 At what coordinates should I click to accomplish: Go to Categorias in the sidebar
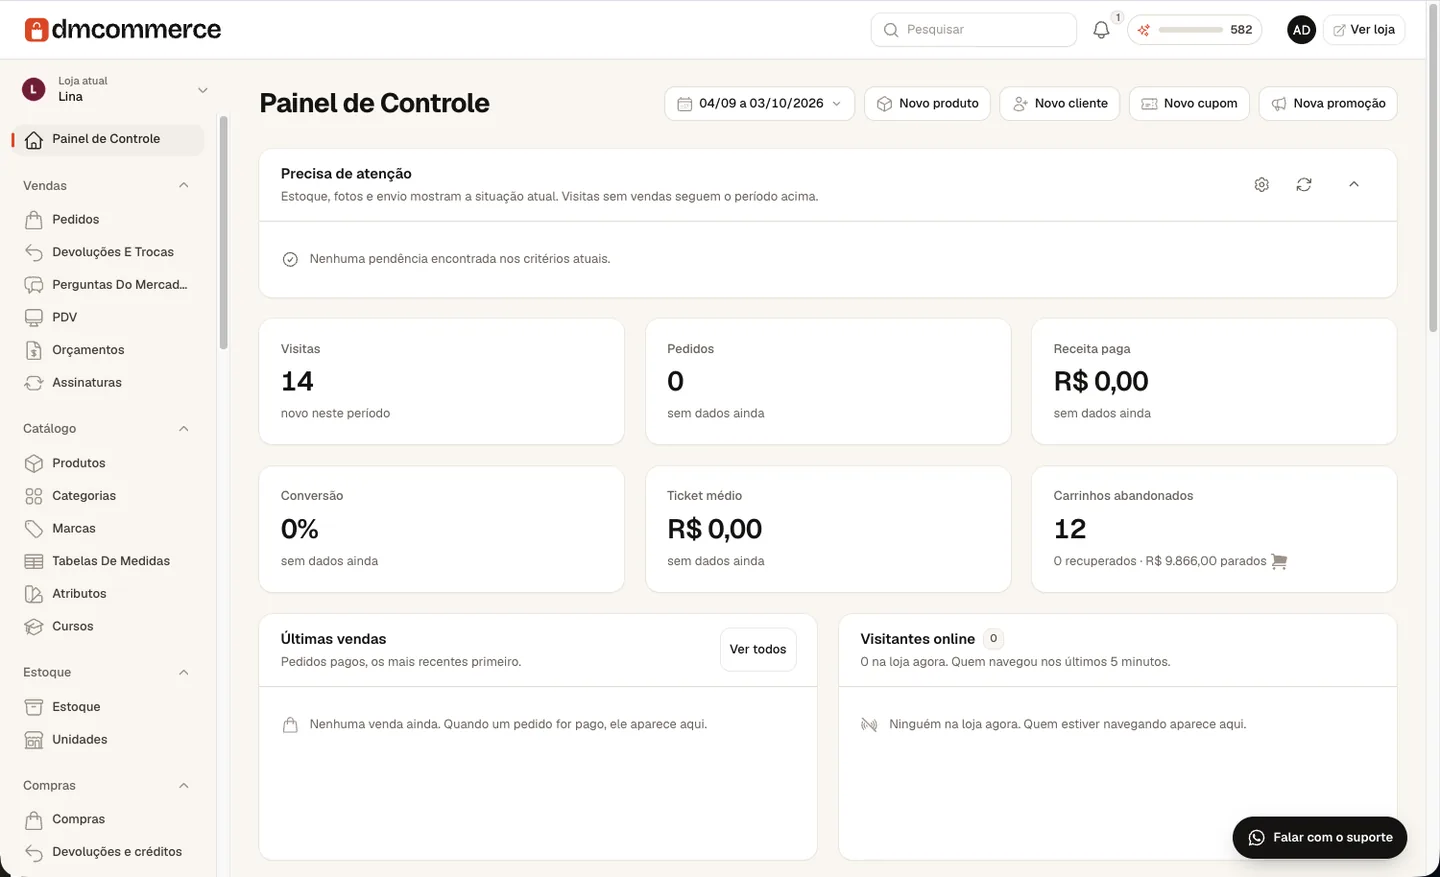tap(108, 496)
